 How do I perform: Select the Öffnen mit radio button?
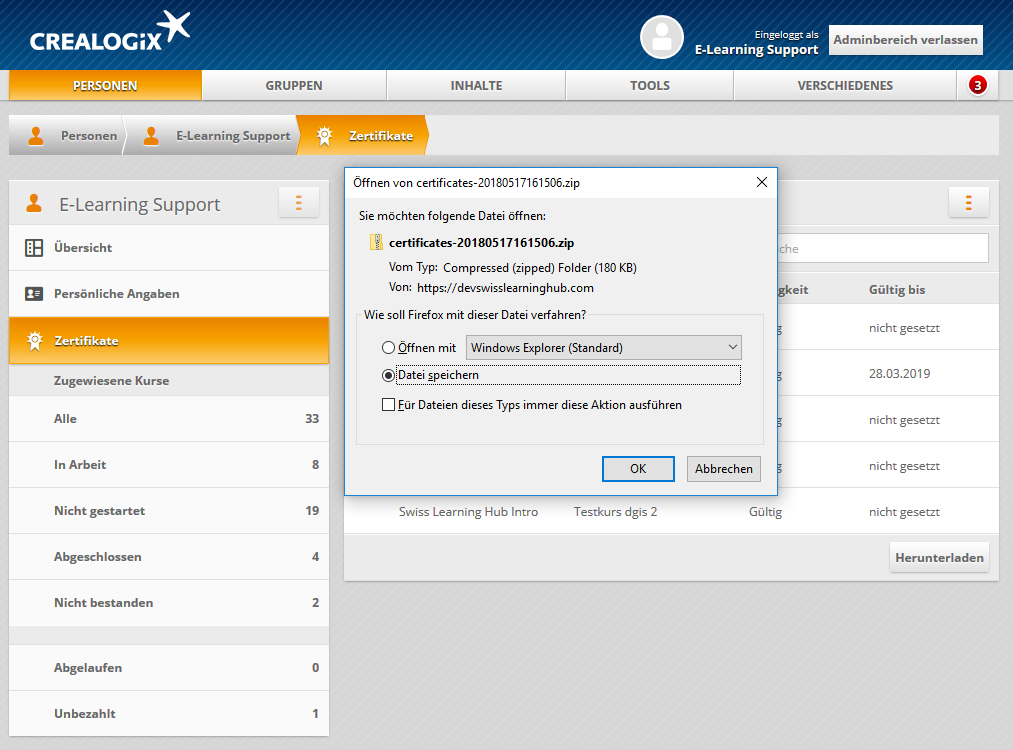click(389, 348)
